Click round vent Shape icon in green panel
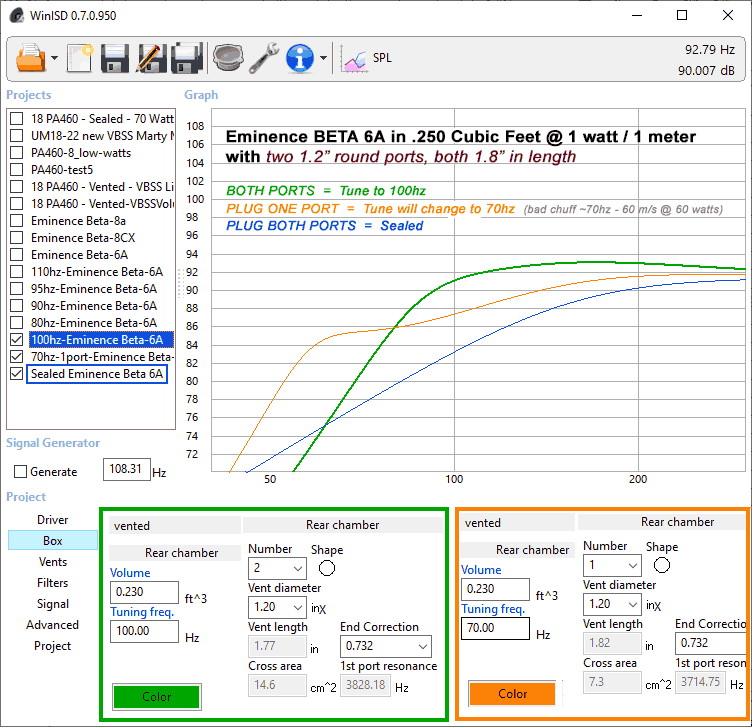 coord(327,568)
